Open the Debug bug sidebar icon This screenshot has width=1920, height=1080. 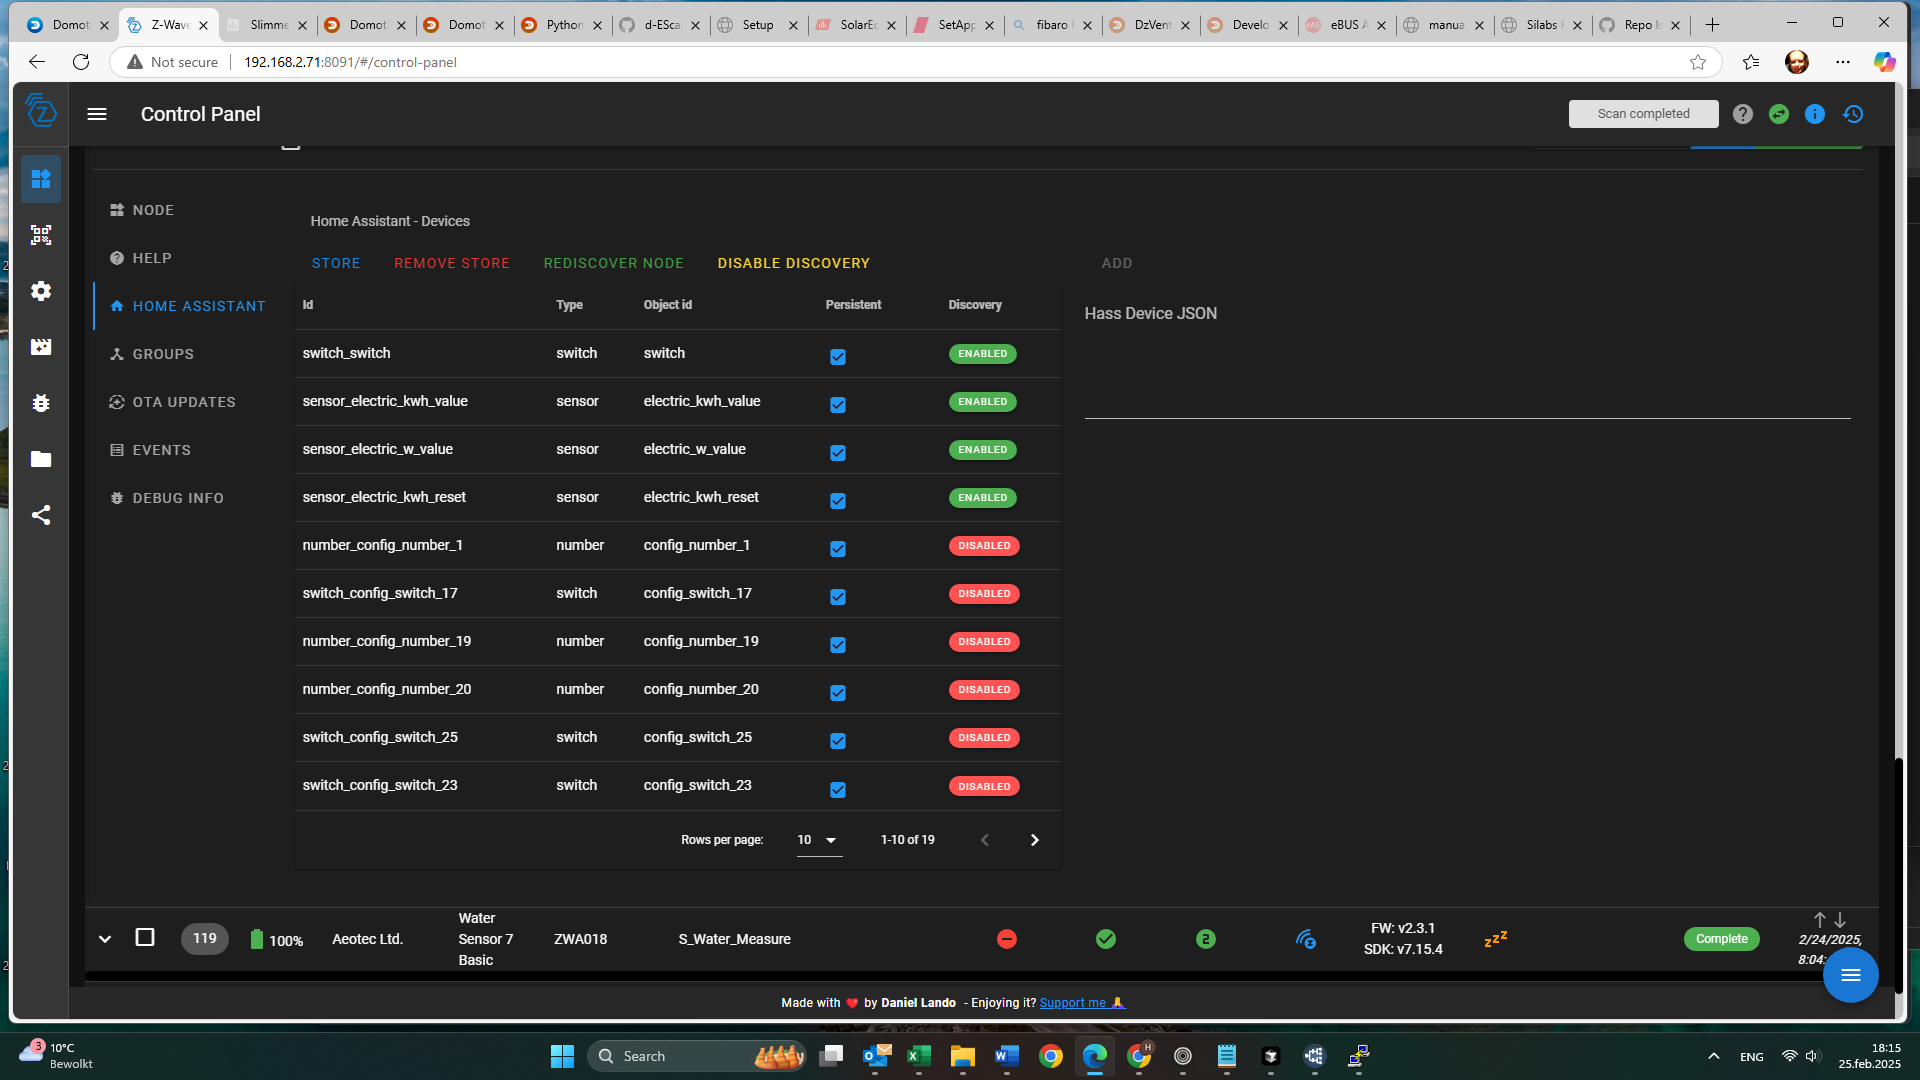pyautogui.click(x=41, y=403)
